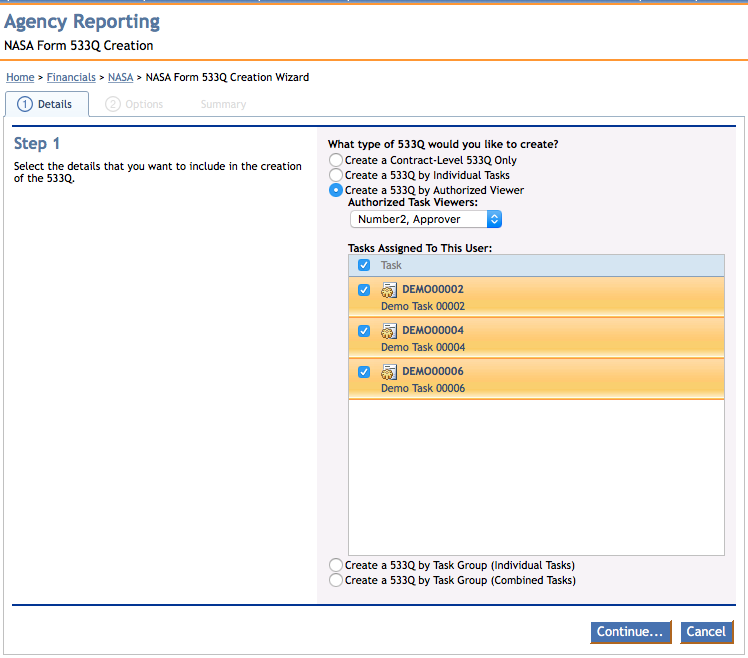The image size is (748, 658).
Task: Open the Financials breadcrumb link
Action: click(71, 77)
